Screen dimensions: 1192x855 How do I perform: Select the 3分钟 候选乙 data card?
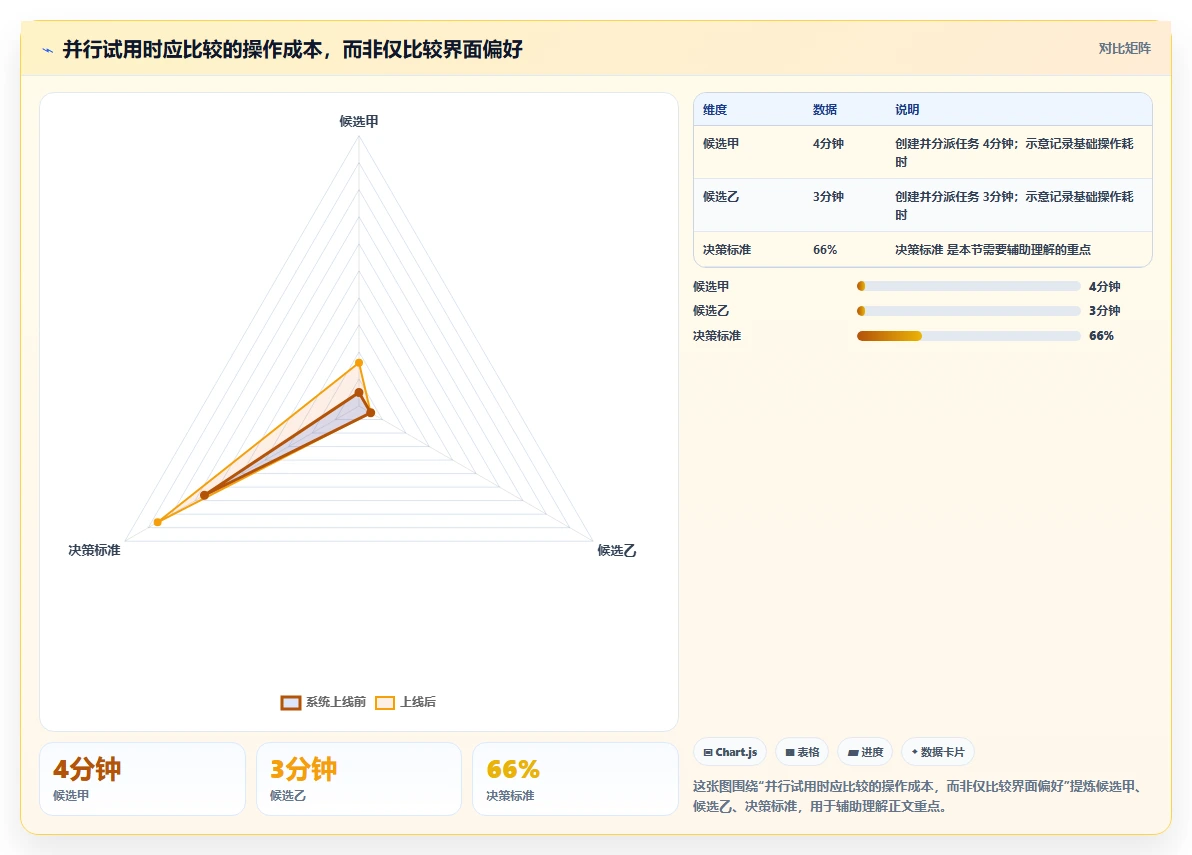(x=359, y=779)
